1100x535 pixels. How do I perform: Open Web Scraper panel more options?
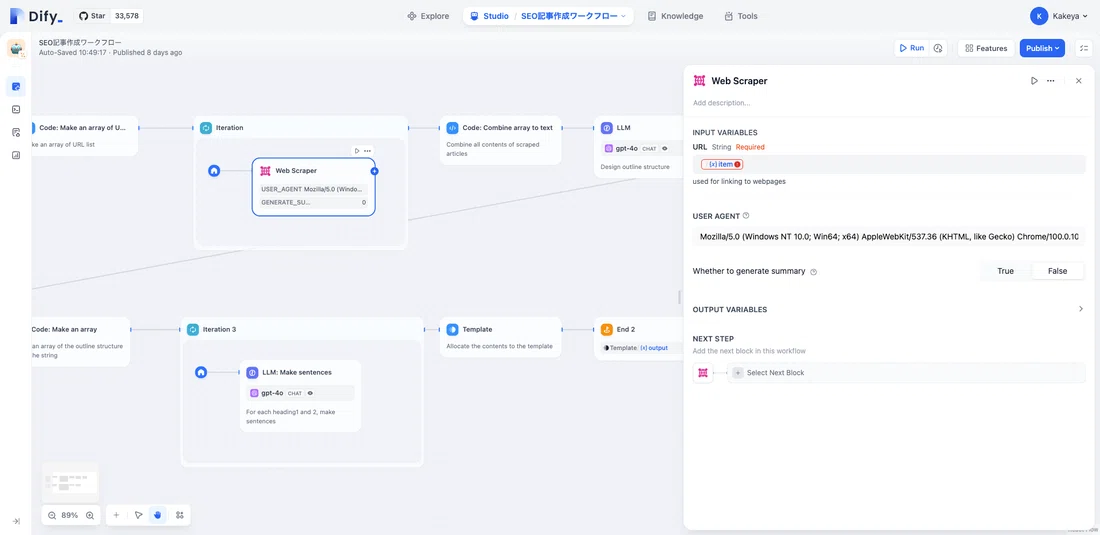[1050, 81]
